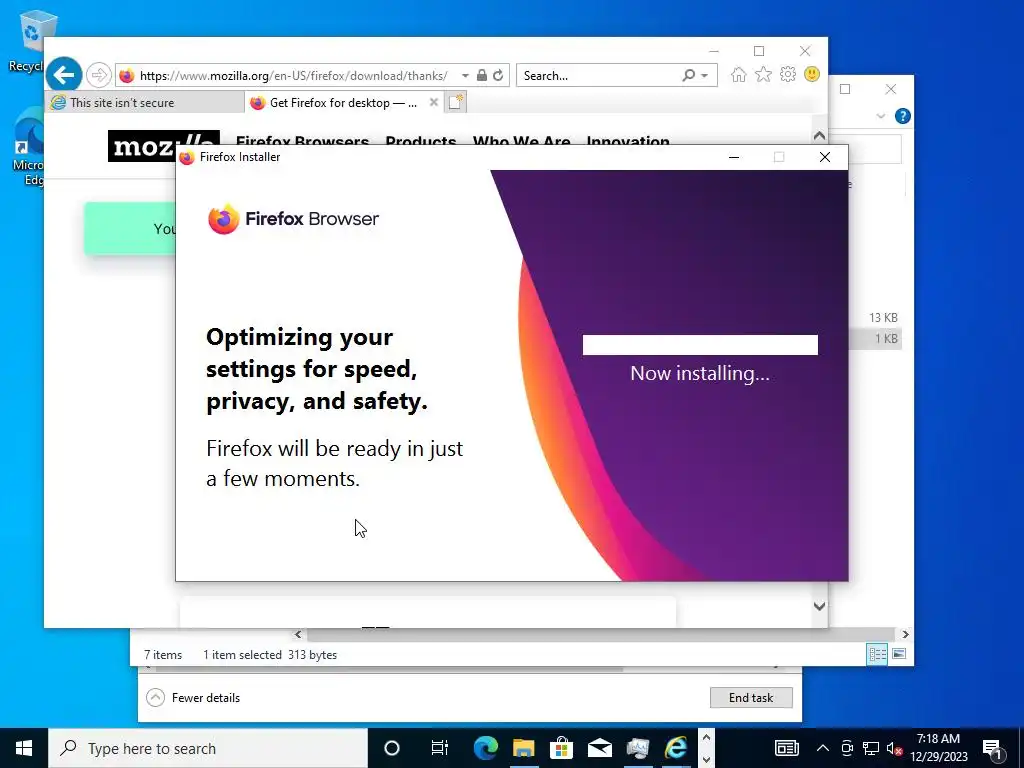Close the 'Get Firefox for desktop' tab
This screenshot has height=768, width=1024.
tap(434, 103)
